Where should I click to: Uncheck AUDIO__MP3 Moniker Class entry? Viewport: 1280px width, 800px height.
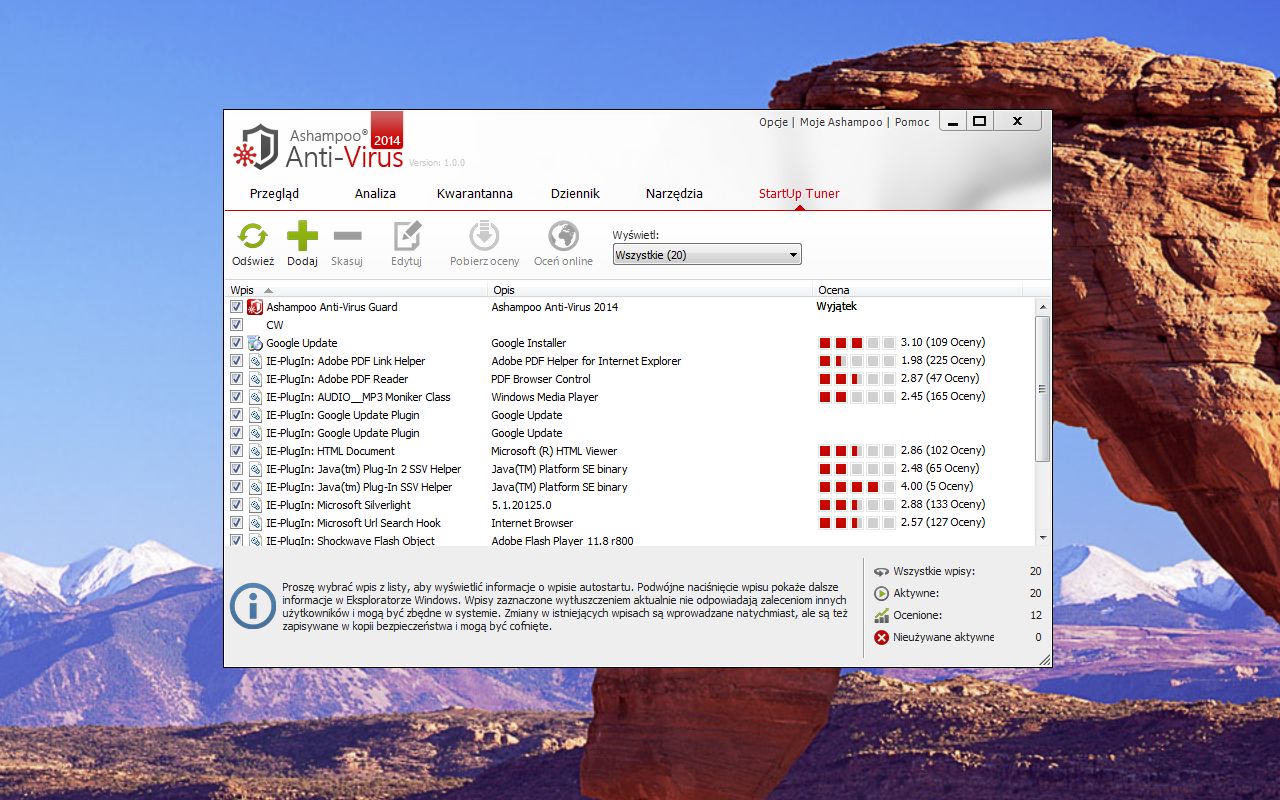coord(236,397)
